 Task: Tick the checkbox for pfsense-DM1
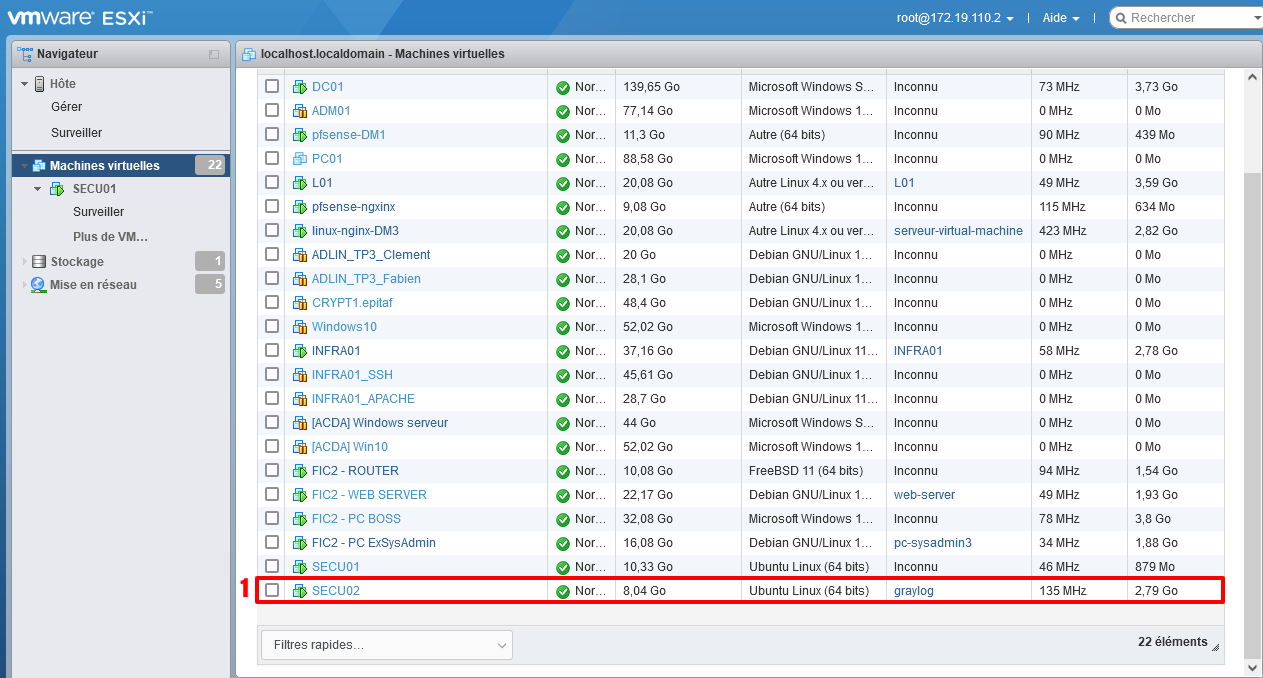tap(272, 135)
